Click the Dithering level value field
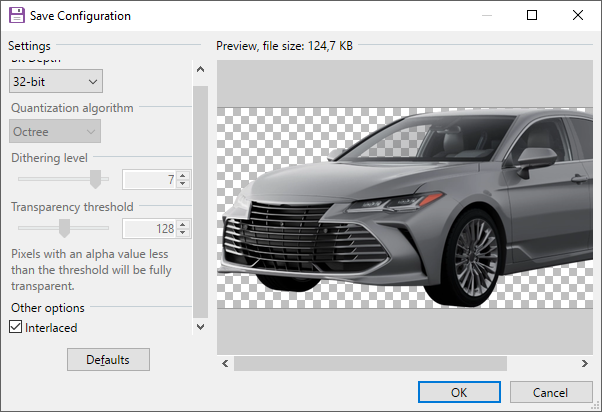Viewport: 602px width, 412px height. coord(148,180)
